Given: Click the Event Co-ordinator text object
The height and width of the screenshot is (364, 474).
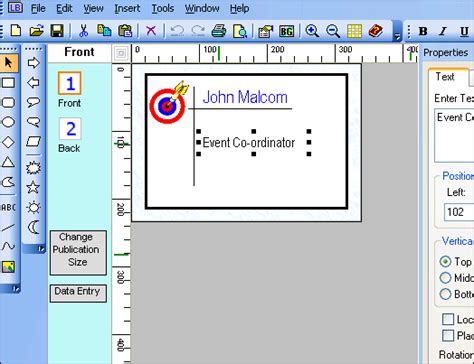Looking at the screenshot, I should pos(249,143).
